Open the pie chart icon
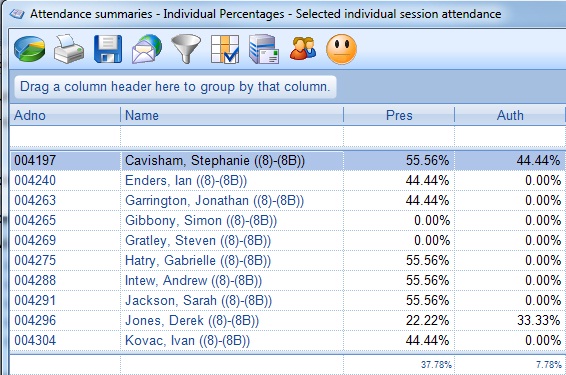The height and width of the screenshot is (375, 566). (30, 49)
